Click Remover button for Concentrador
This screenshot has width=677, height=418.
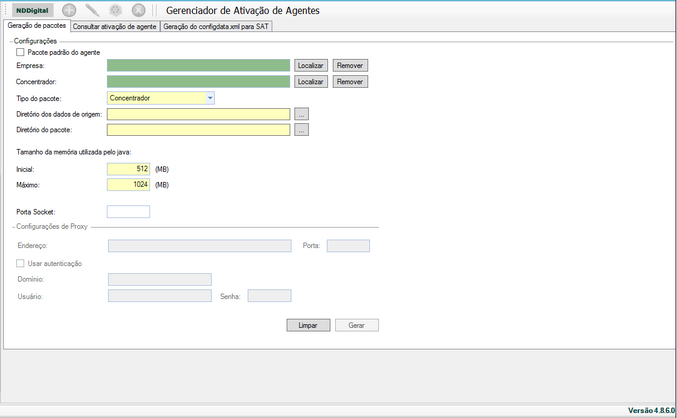click(x=350, y=82)
